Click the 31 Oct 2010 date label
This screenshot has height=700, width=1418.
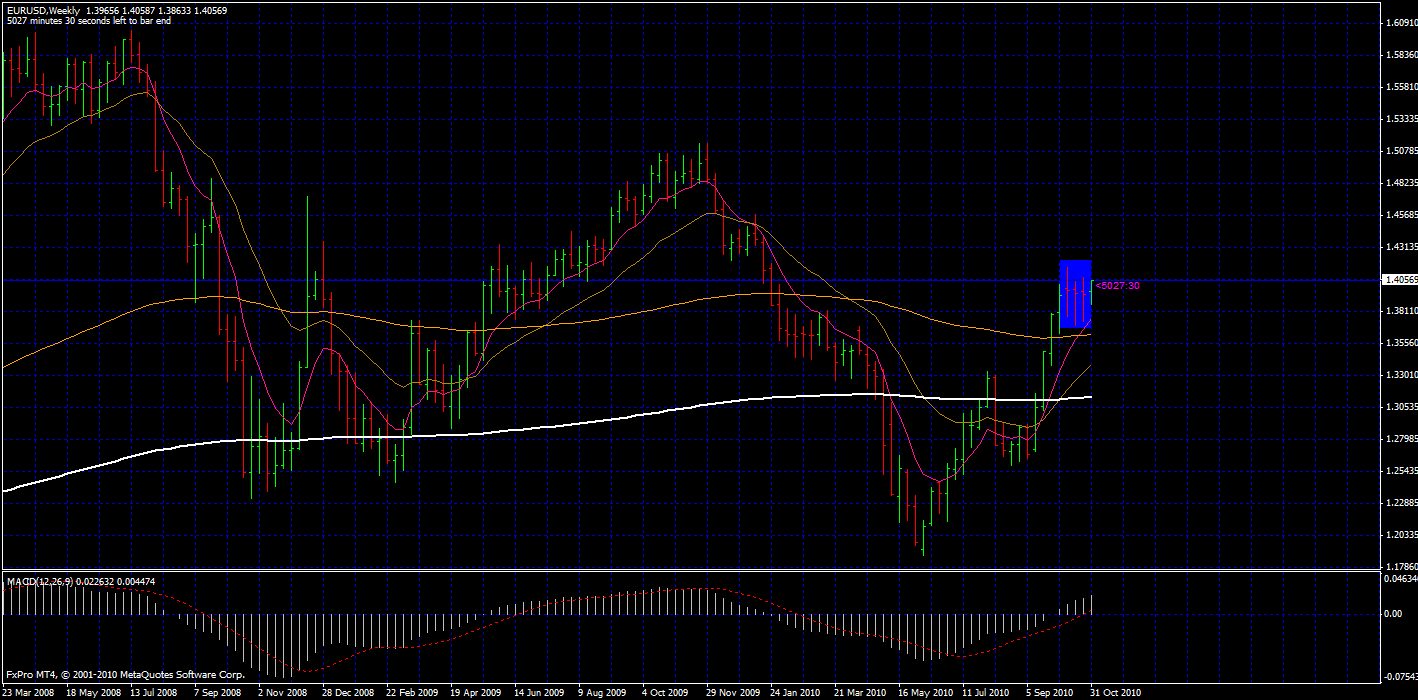(x=1114, y=692)
